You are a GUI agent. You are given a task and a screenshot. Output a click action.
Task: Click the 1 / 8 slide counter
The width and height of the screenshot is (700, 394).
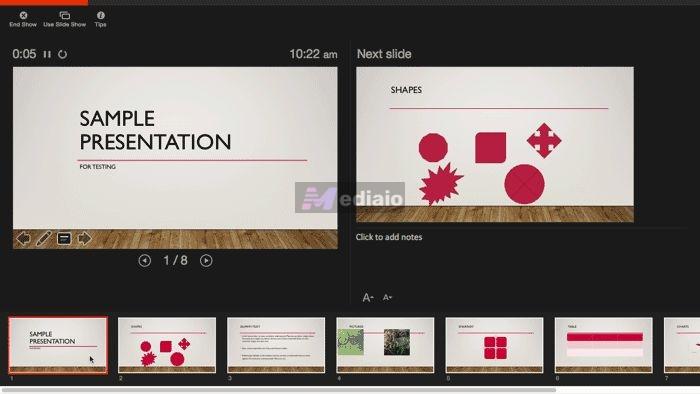175,261
